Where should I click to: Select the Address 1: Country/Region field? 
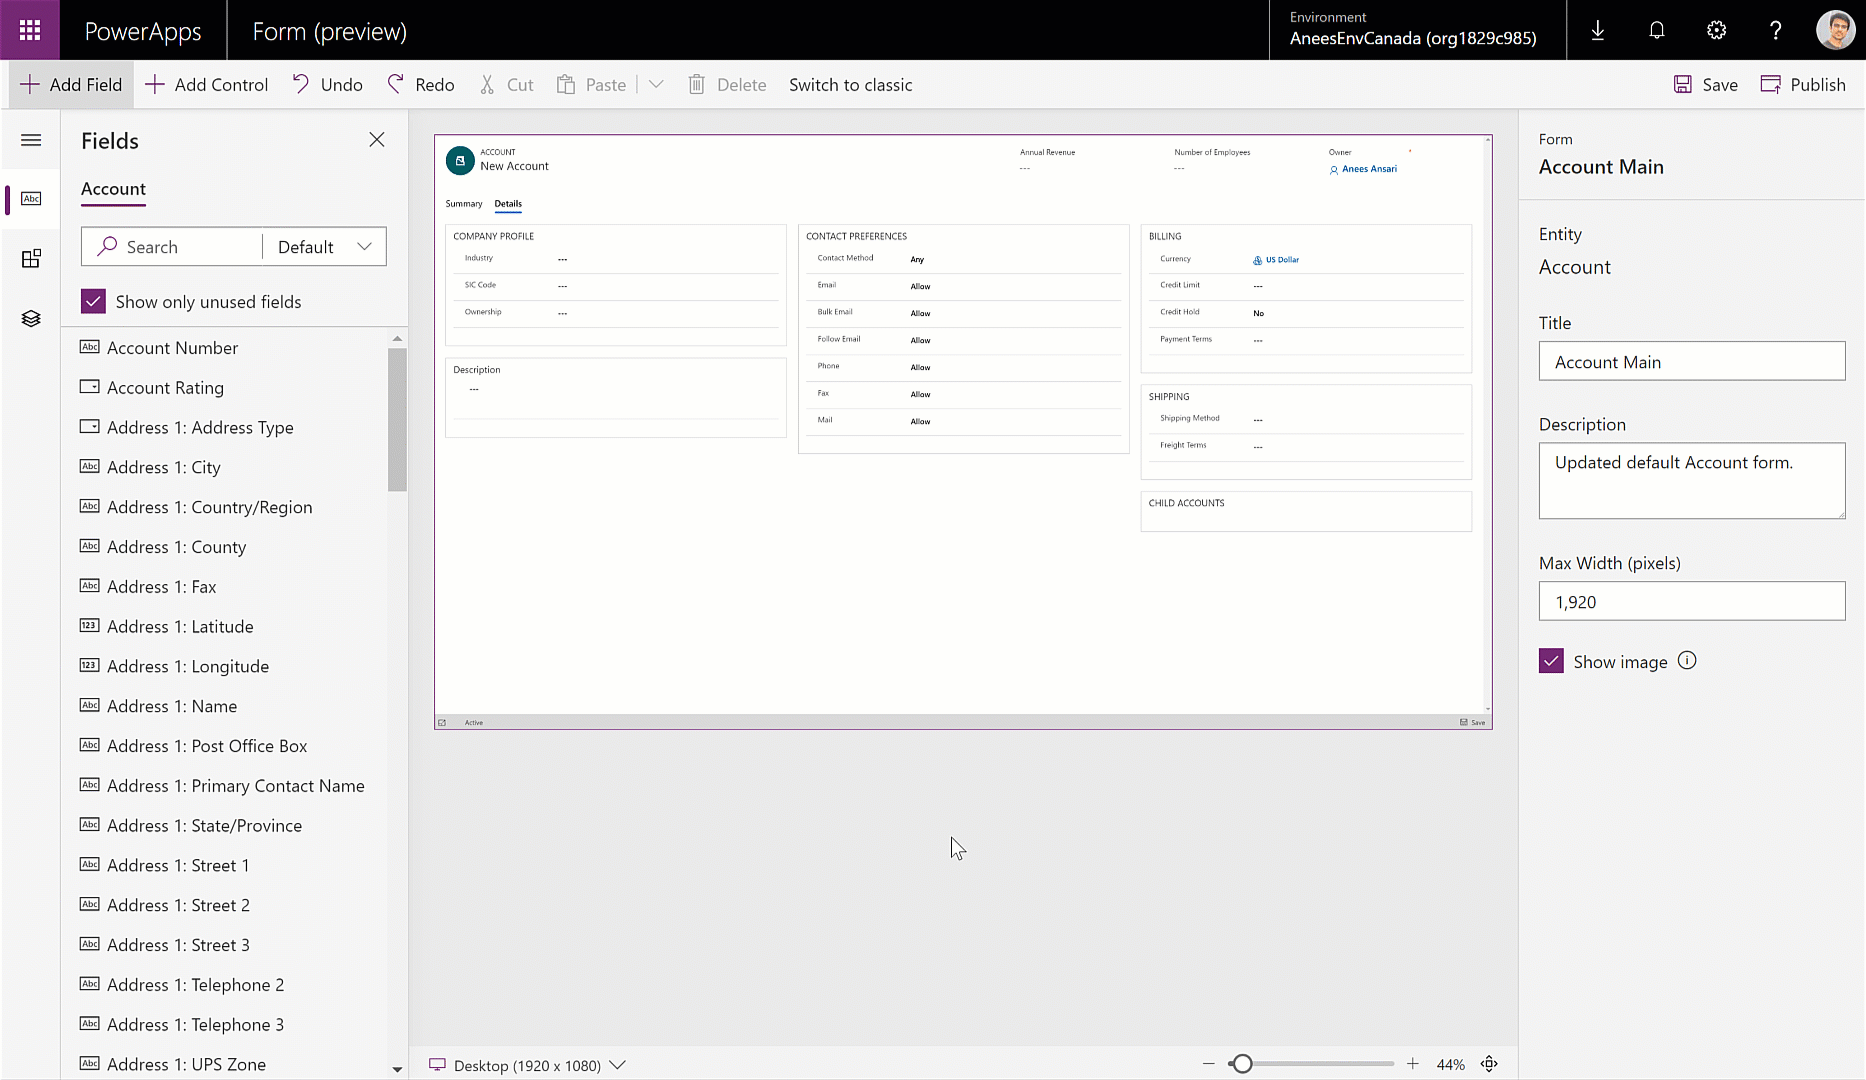point(209,507)
